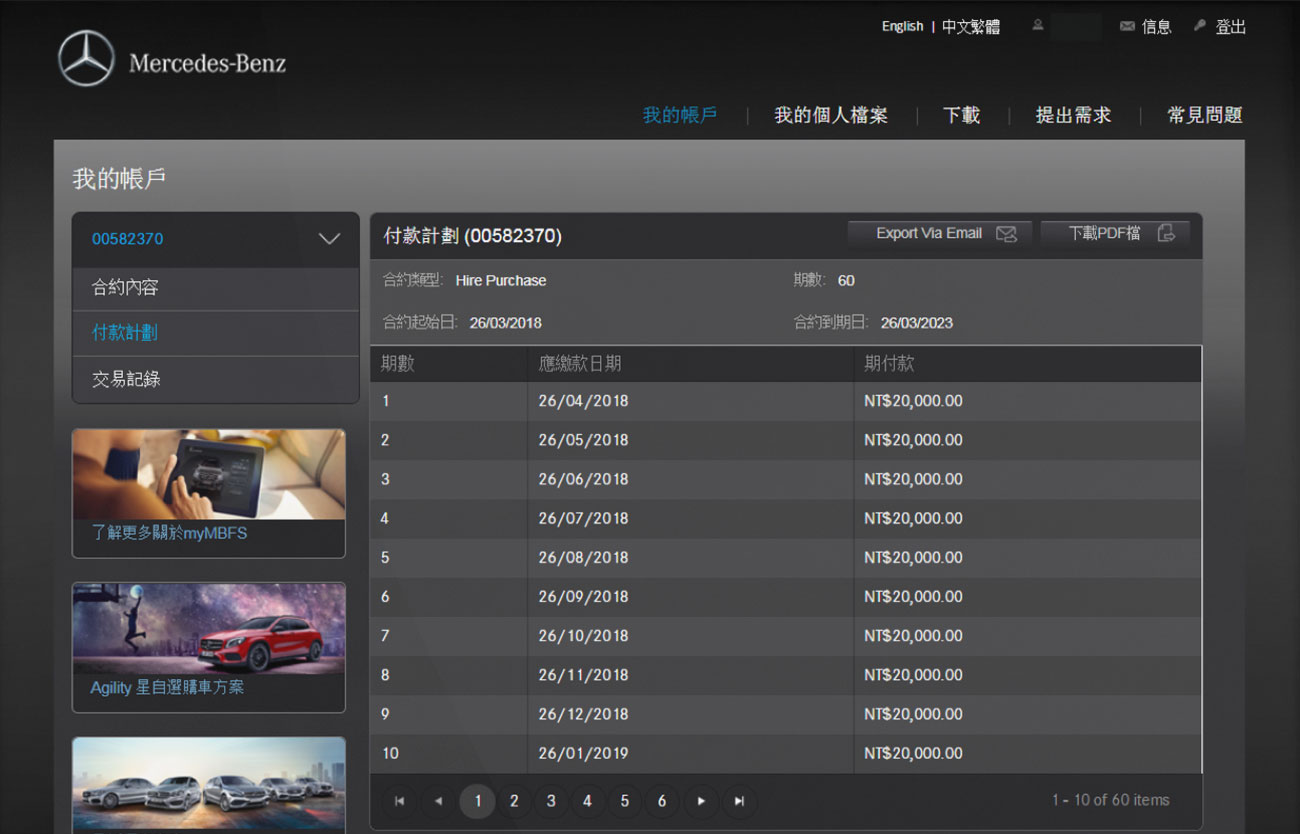Click due date 26/12/2018
This screenshot has width=1300, height=834.
pyautogui.click(x=583, y=714)
